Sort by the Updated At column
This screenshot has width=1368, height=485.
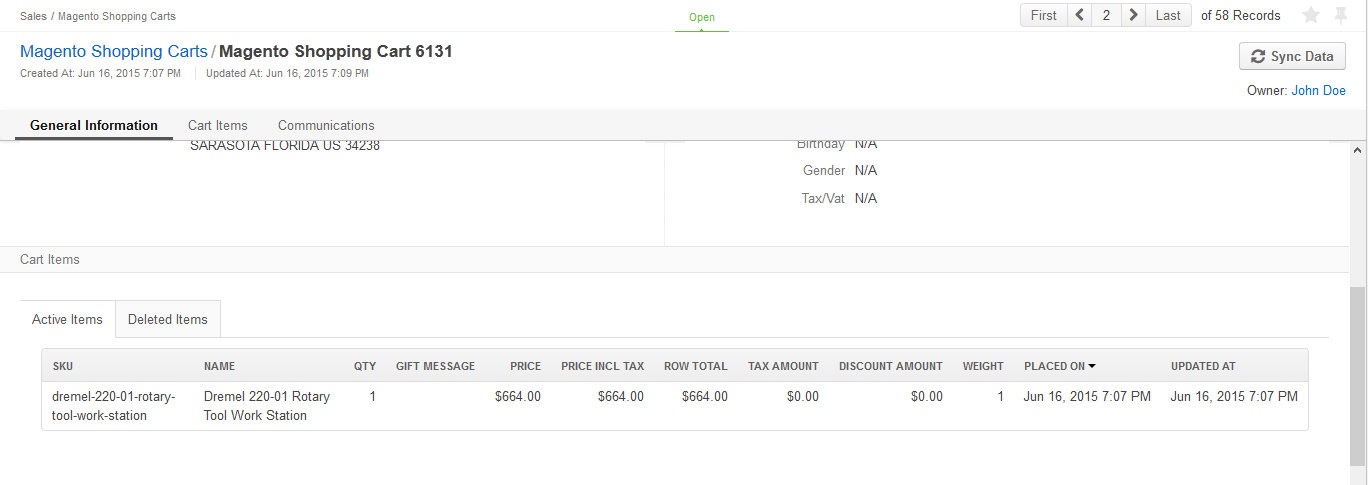click(1203, 366)
